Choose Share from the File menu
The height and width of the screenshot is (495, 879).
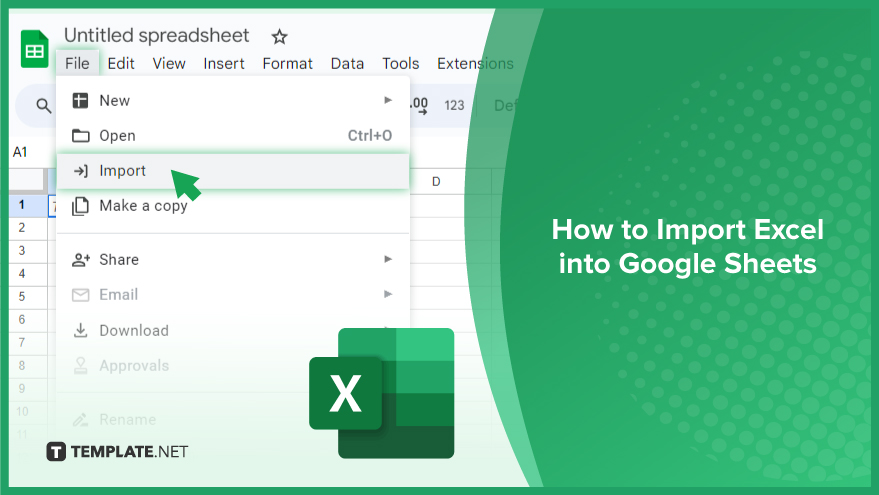233,260
